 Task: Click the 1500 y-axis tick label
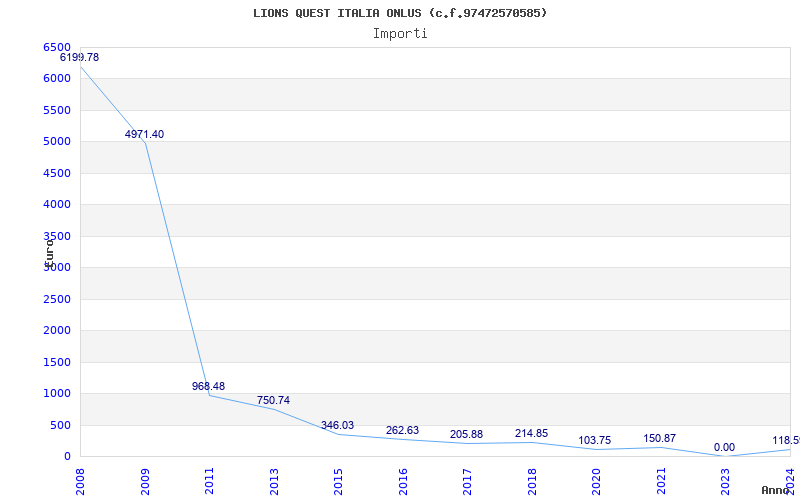click(x=57, y=362)
